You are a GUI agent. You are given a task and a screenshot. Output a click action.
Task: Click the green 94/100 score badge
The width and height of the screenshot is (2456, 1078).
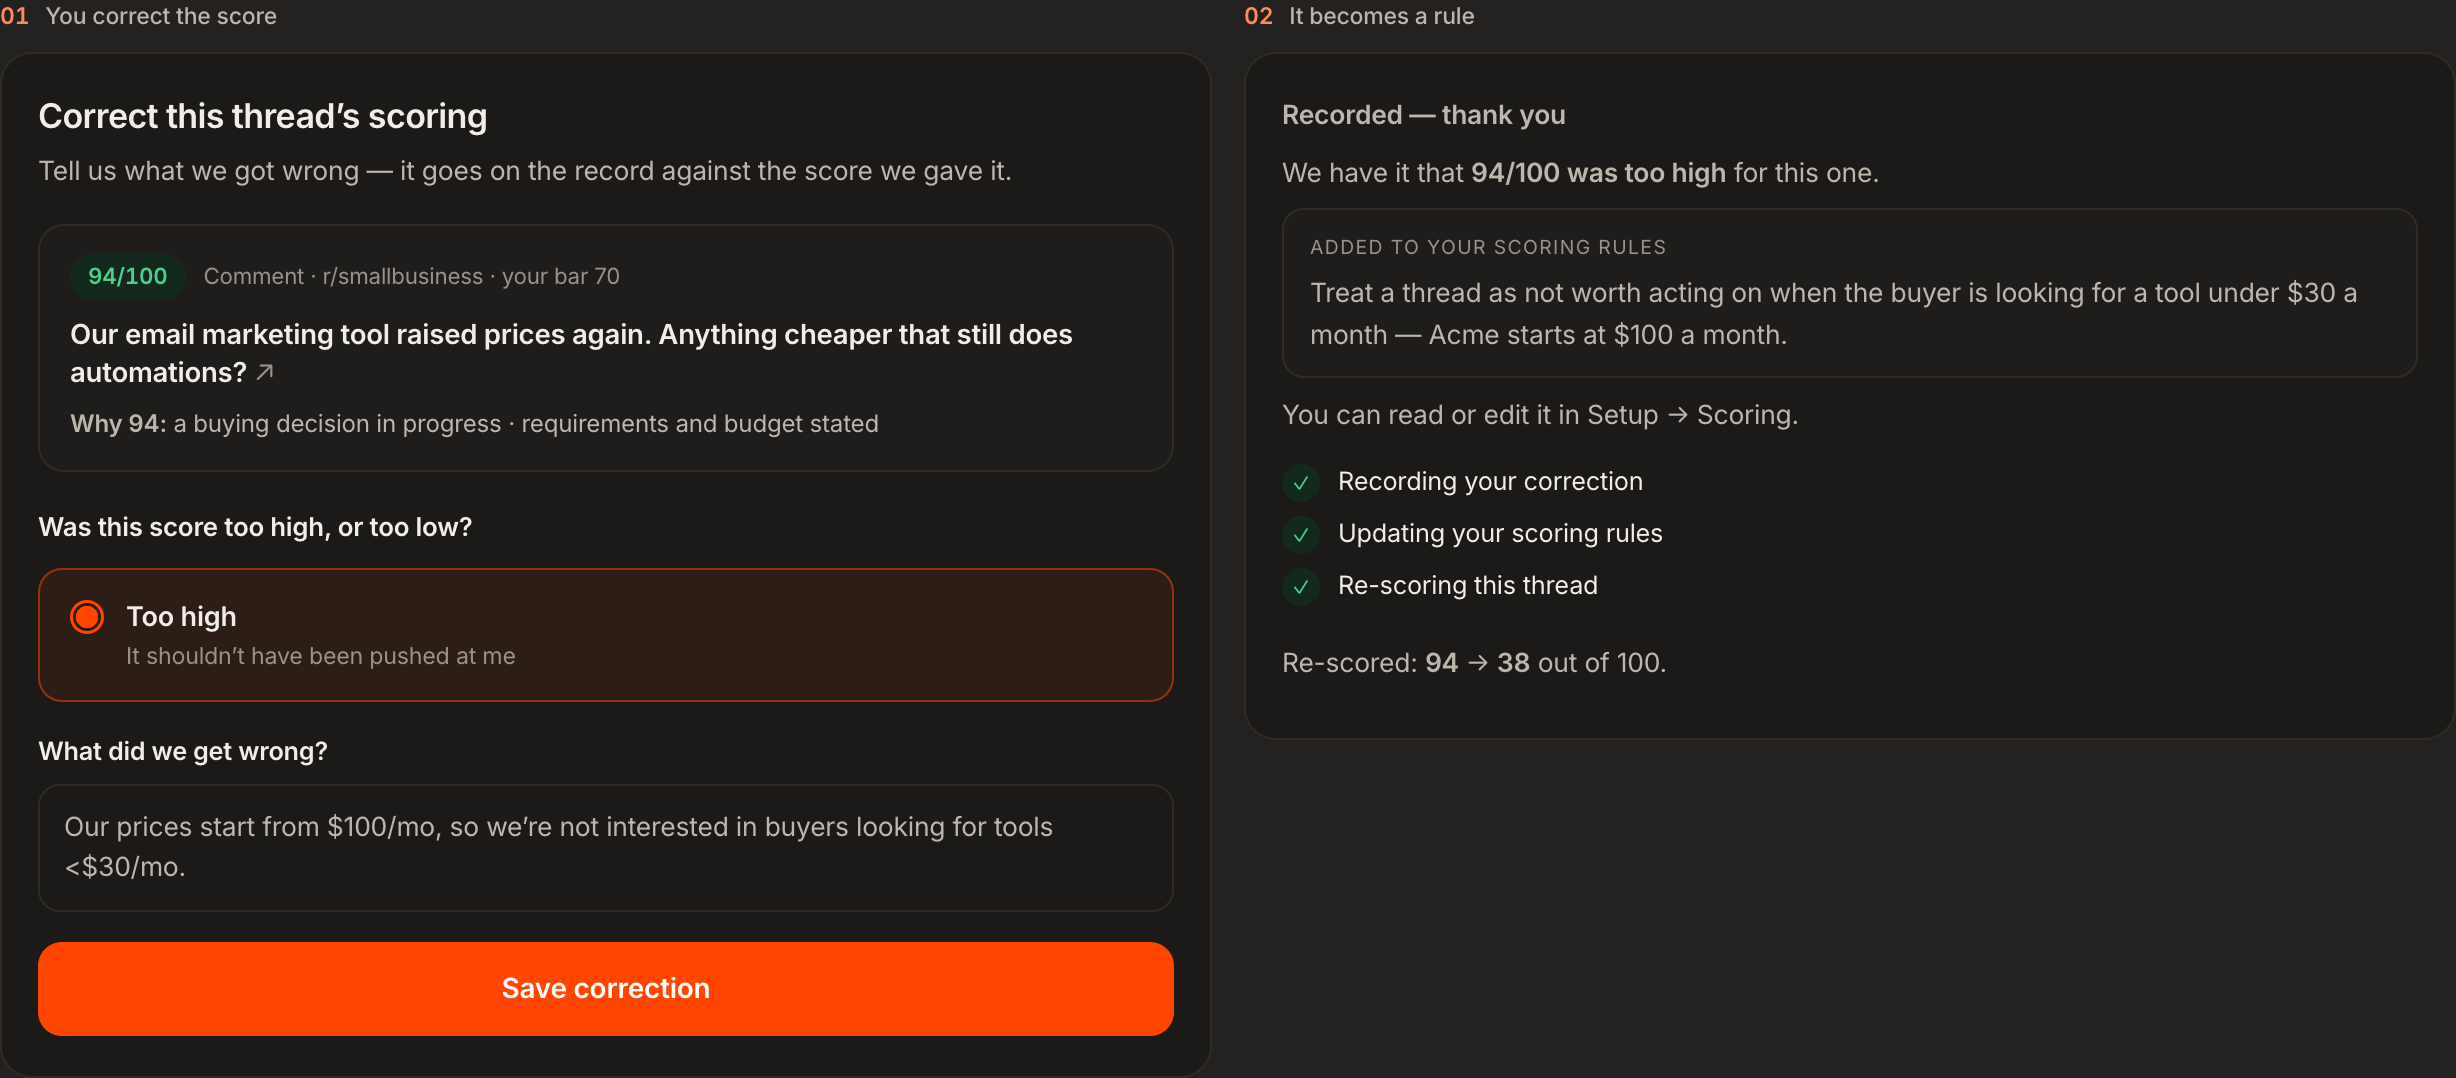127,276
